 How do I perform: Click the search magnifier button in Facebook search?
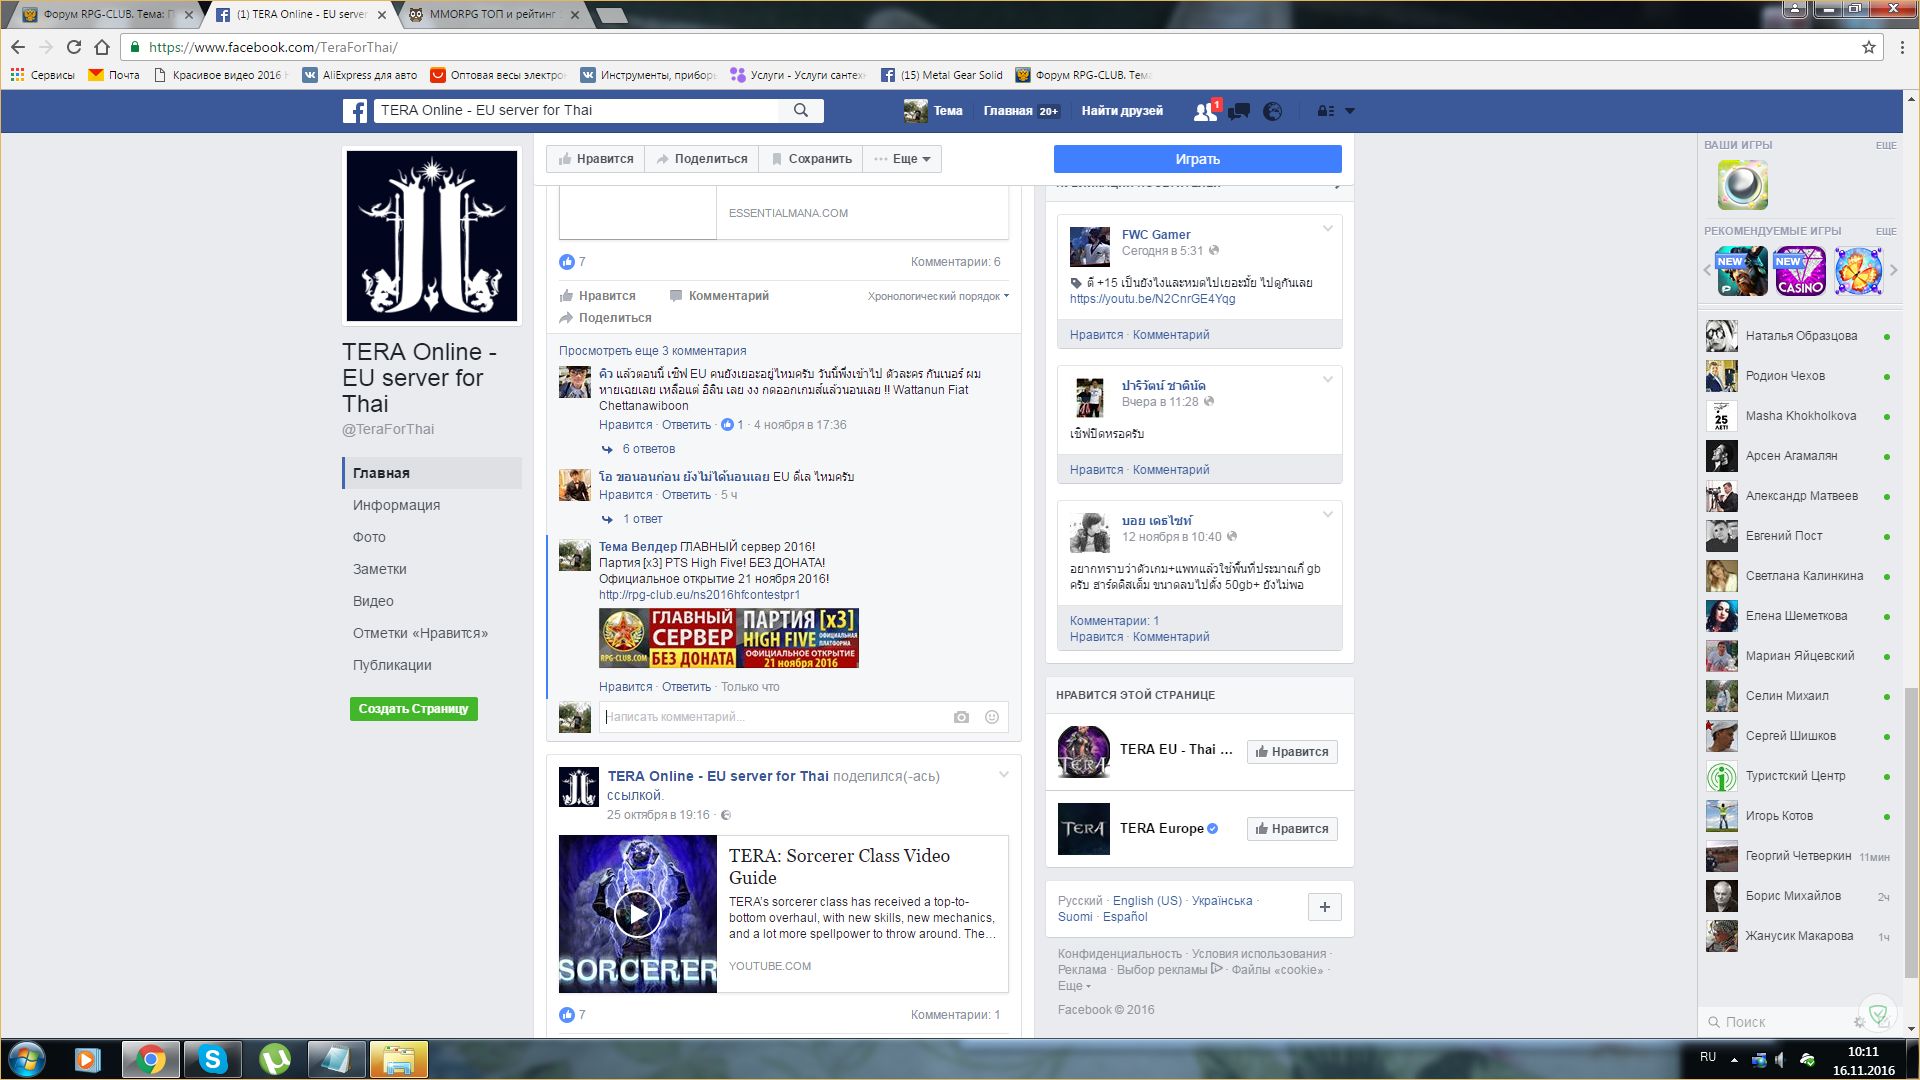[x=801, y=110]
